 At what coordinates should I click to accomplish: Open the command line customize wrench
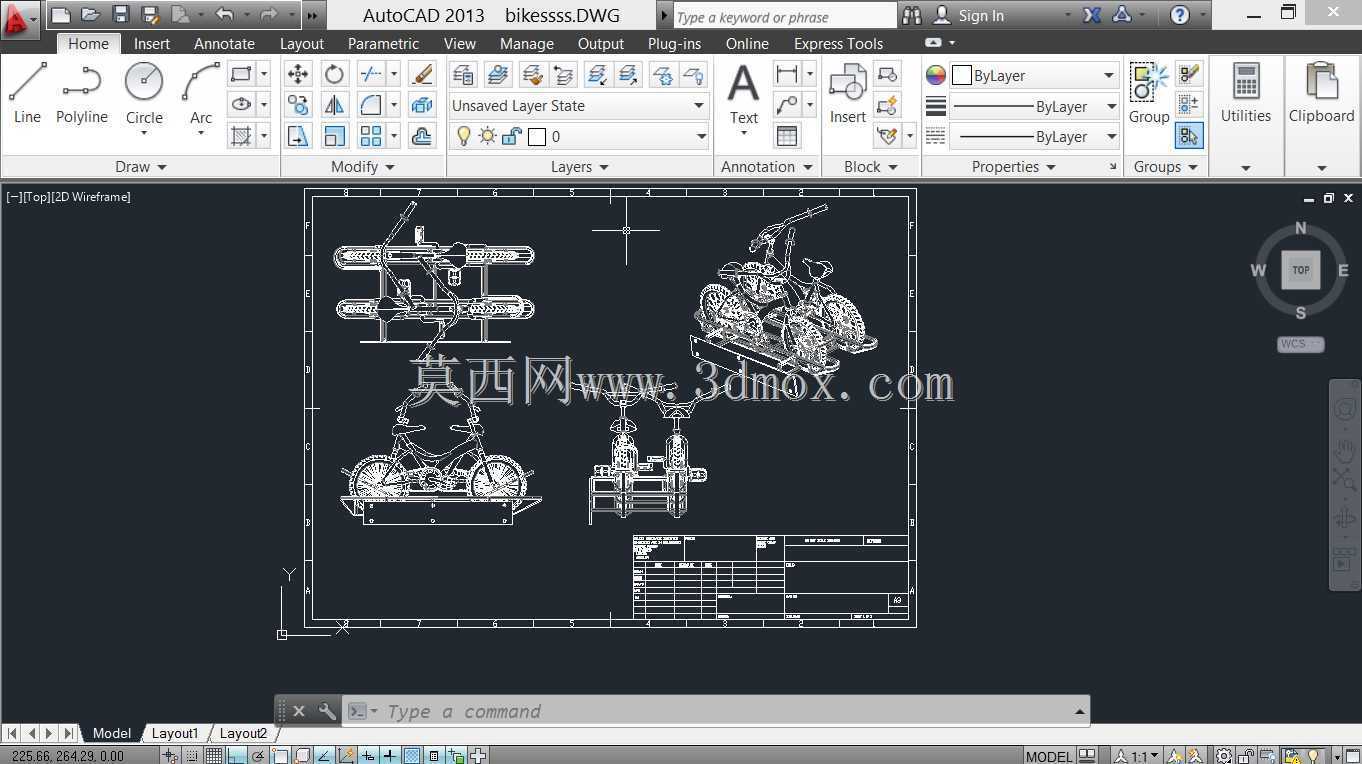327,711
